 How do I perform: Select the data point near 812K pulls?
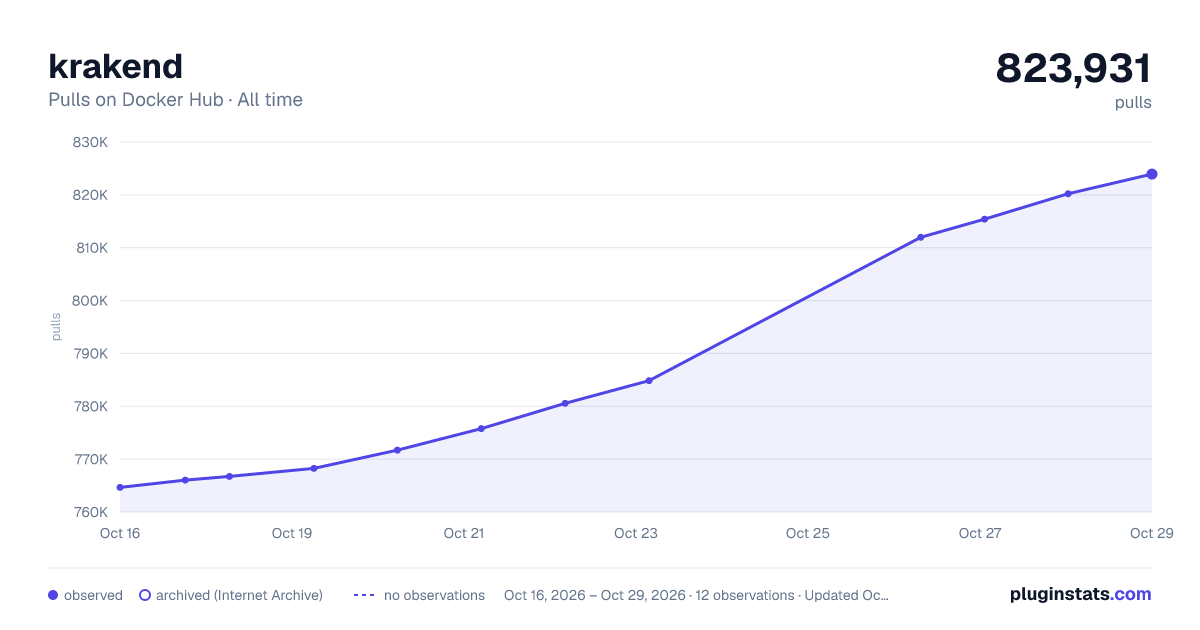[x=921, y=237]
